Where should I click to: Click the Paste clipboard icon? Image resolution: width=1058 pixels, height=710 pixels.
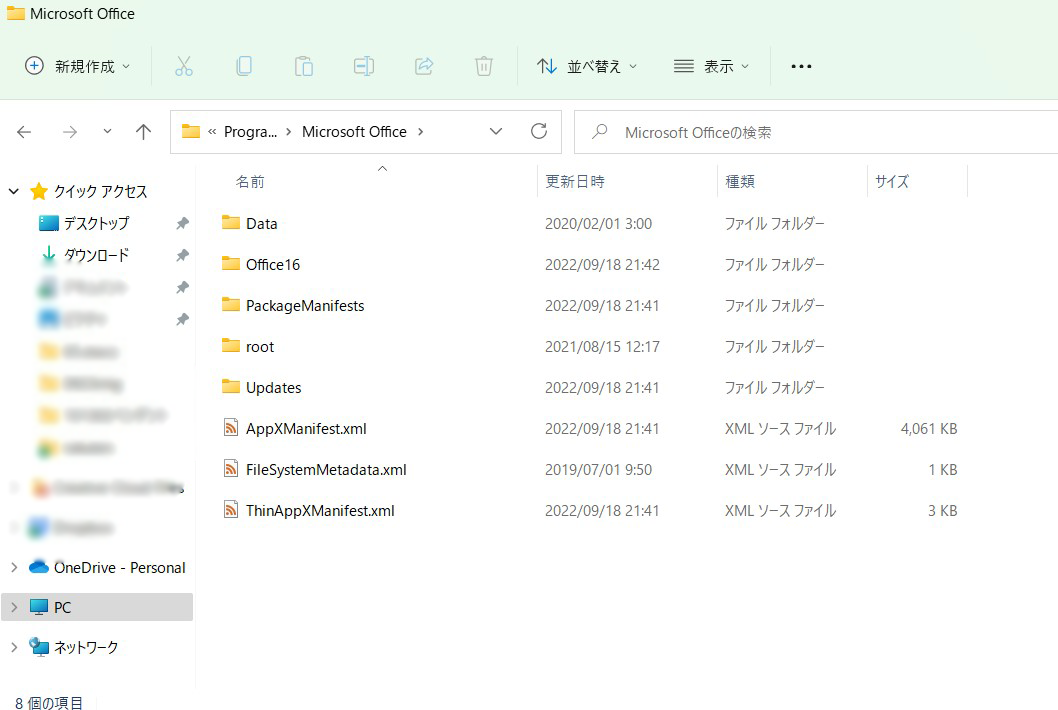click(304, 66)
